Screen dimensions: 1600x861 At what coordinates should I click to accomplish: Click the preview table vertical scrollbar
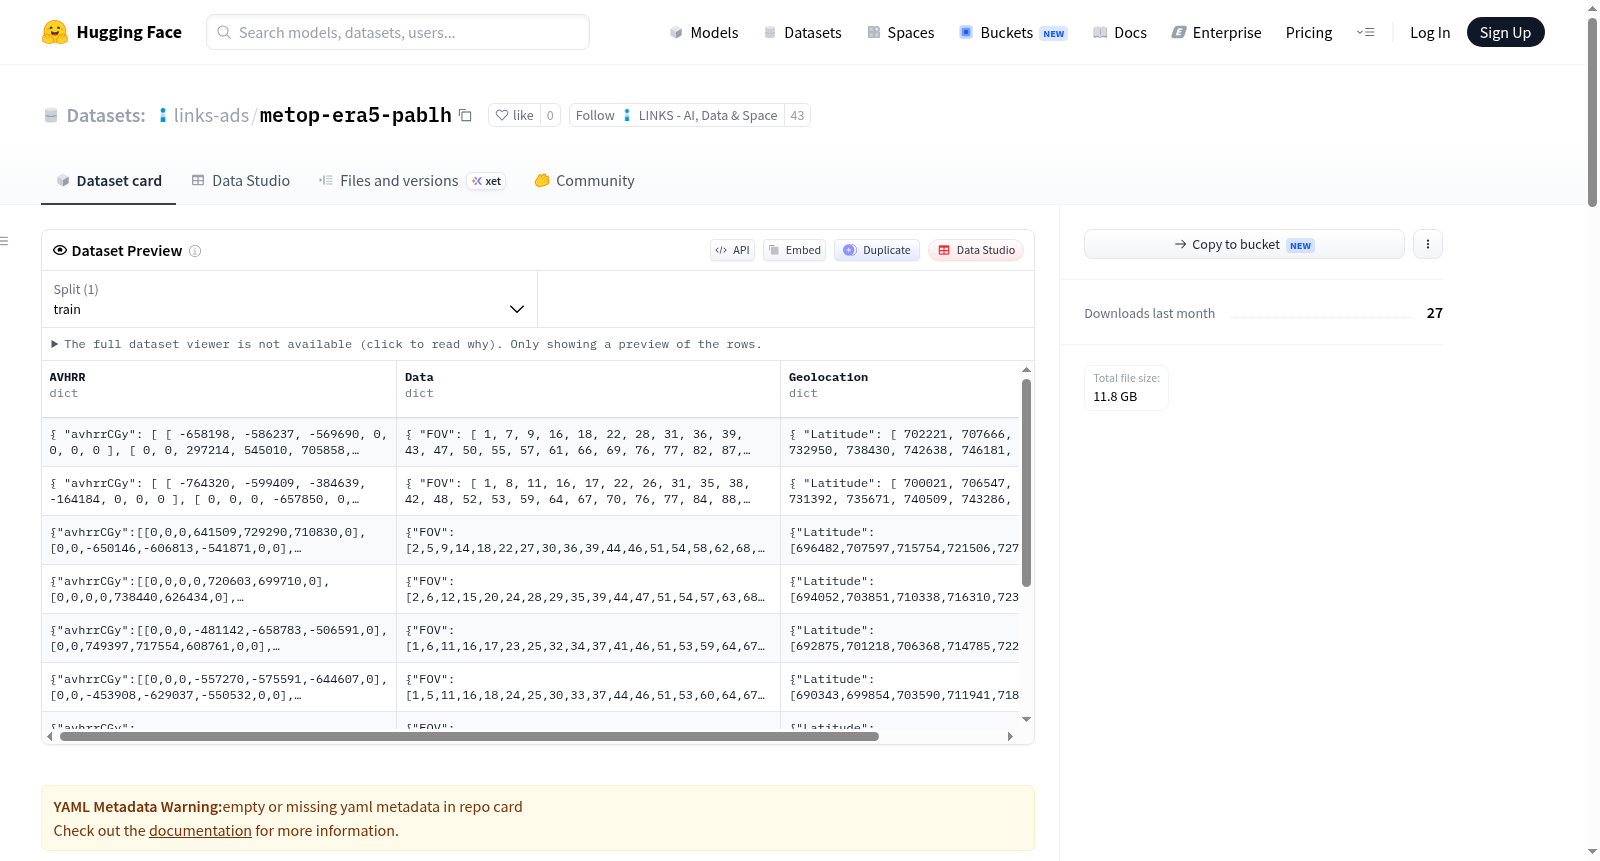(x=1026, y=483)
